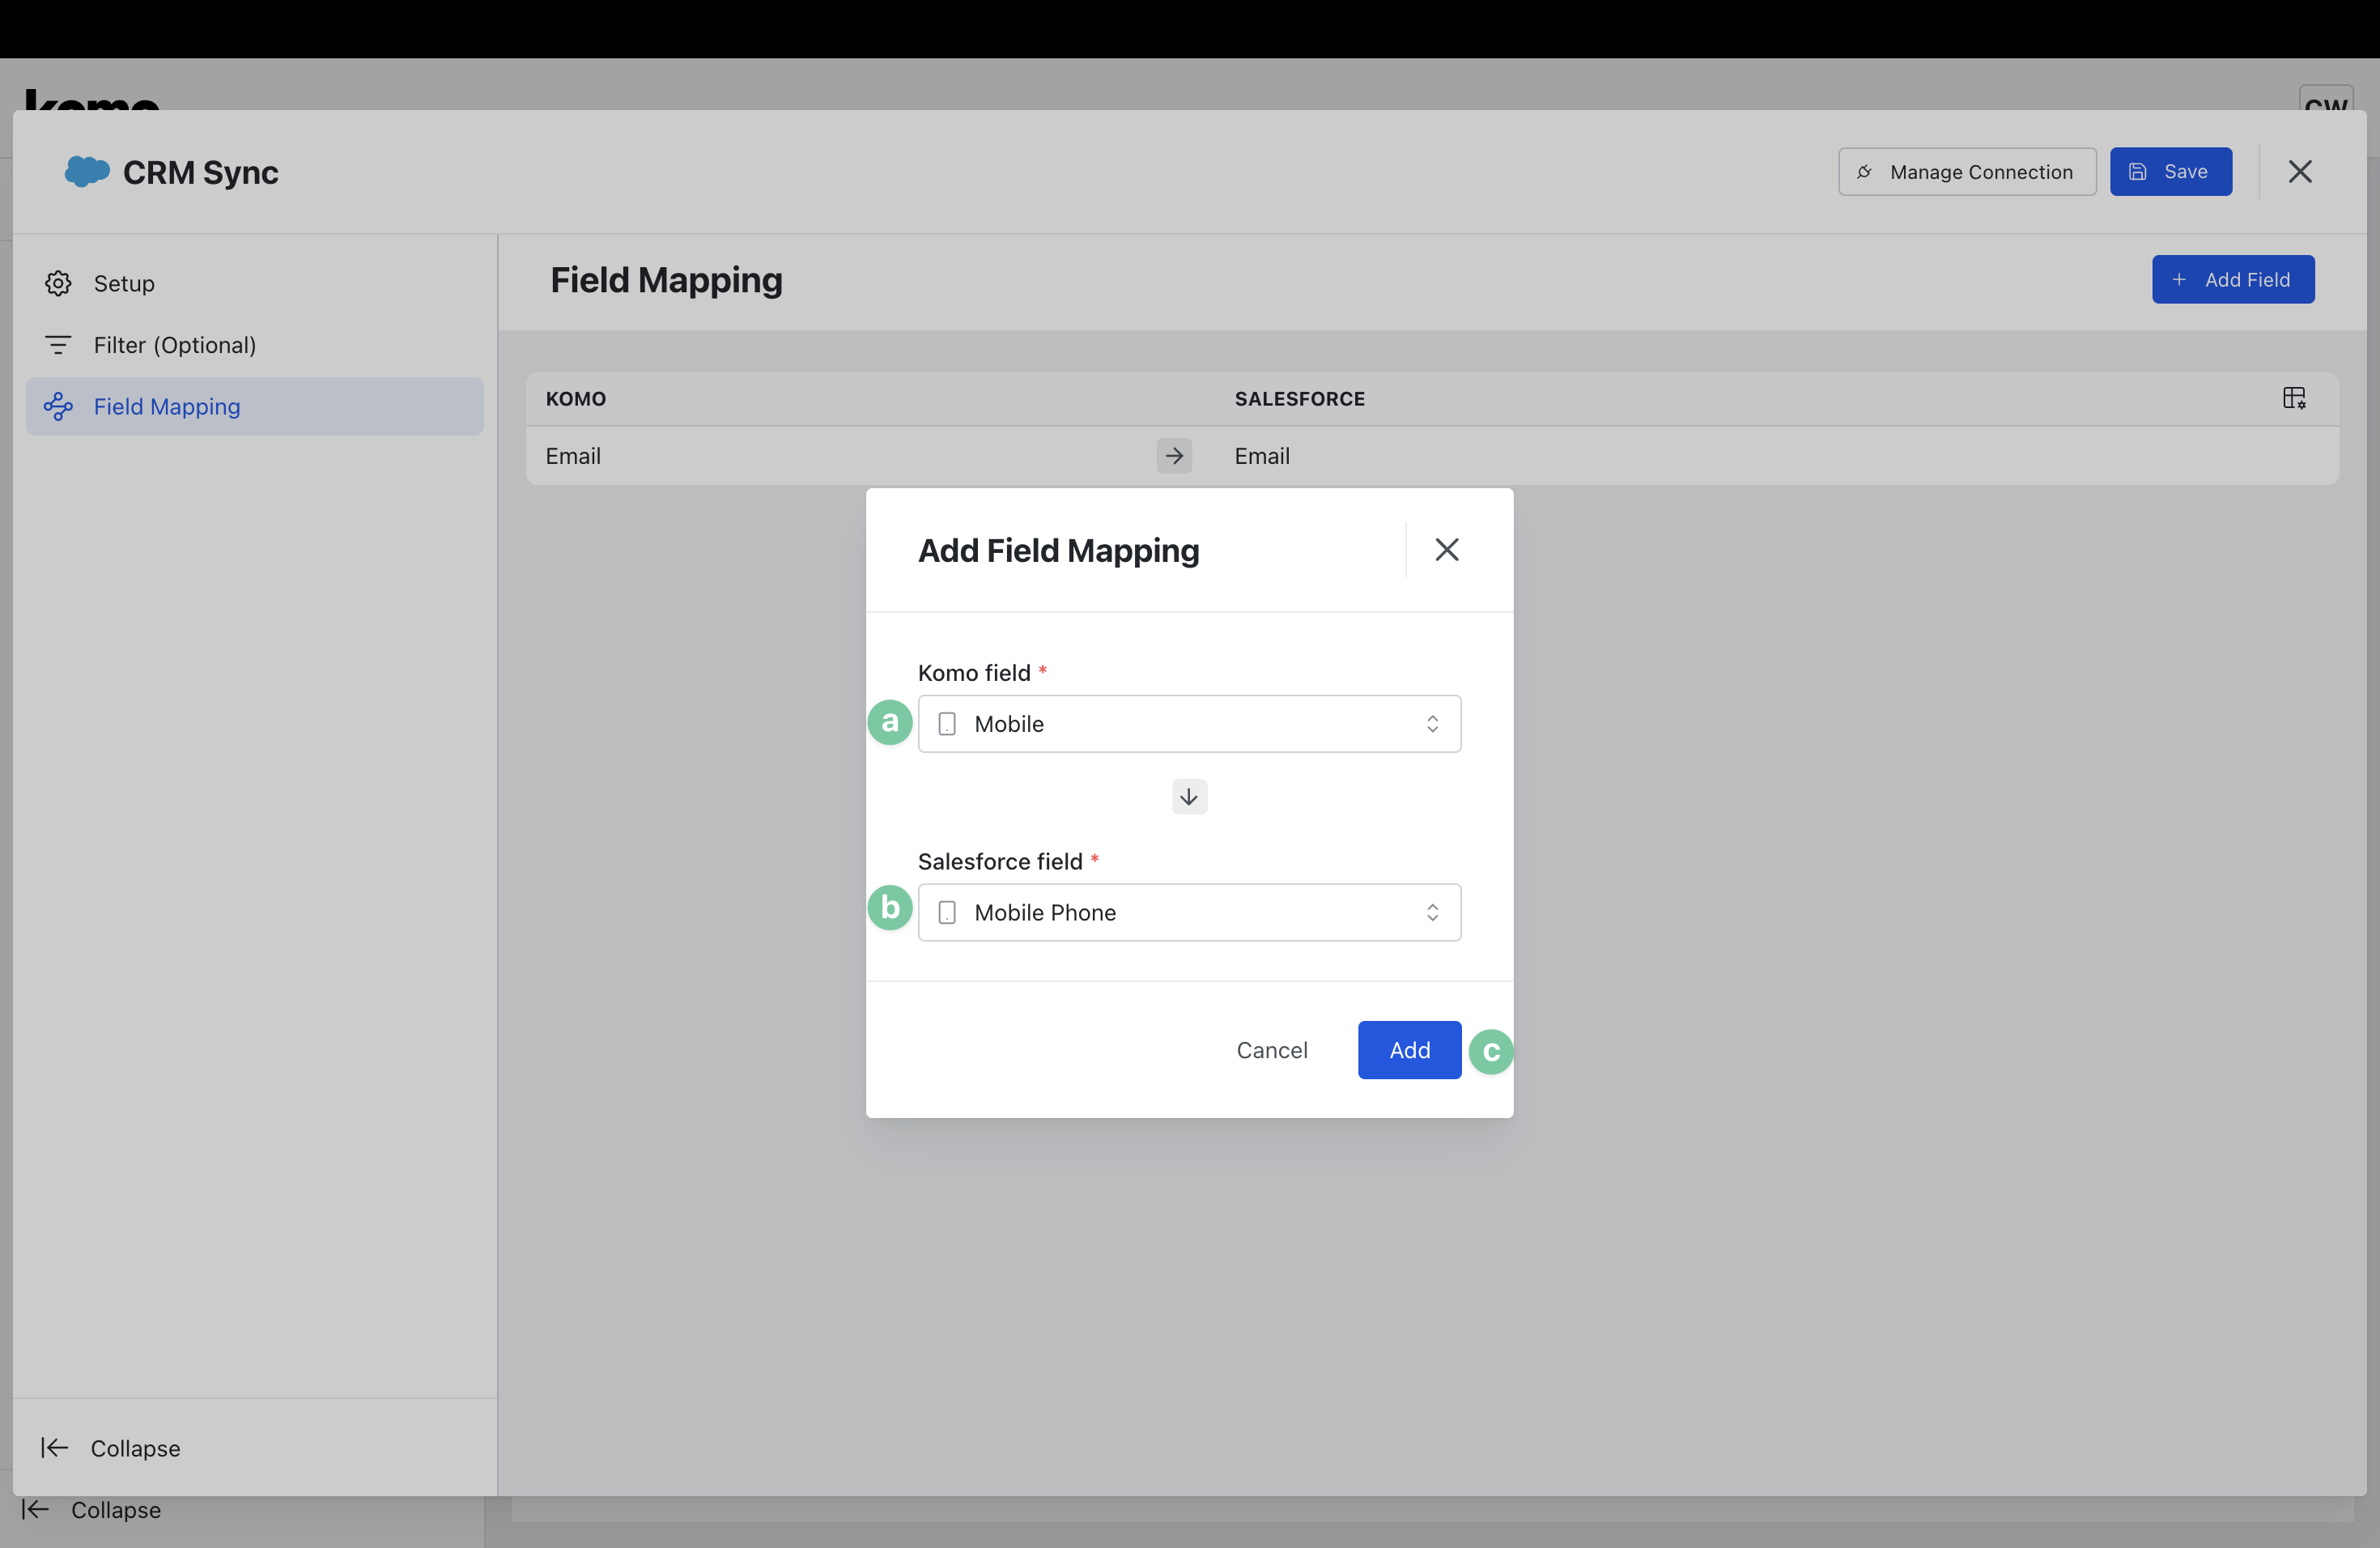Click the Salesforce cloud logo icon
The height and width of the screenshot is (1548, 2380).
point(87,171)
